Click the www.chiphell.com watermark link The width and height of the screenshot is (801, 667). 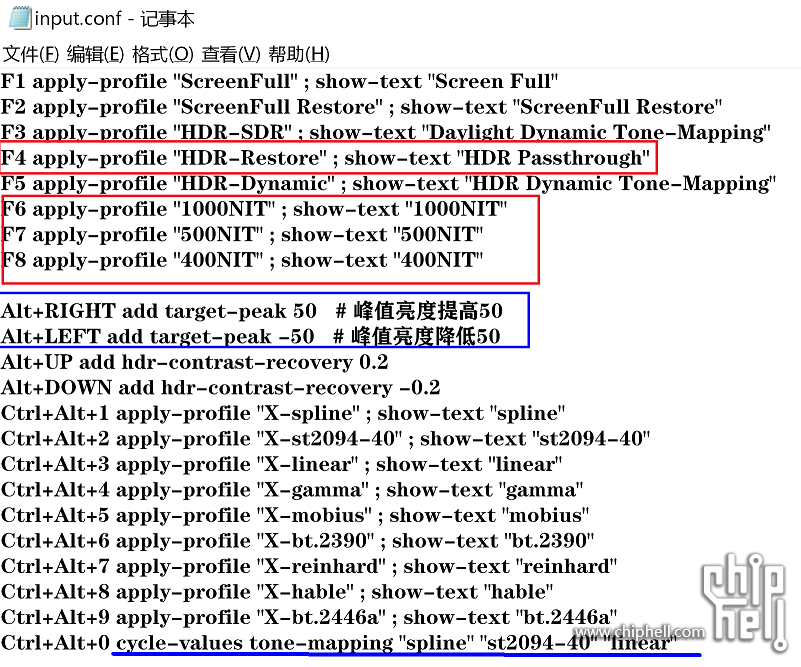[638, 632]
